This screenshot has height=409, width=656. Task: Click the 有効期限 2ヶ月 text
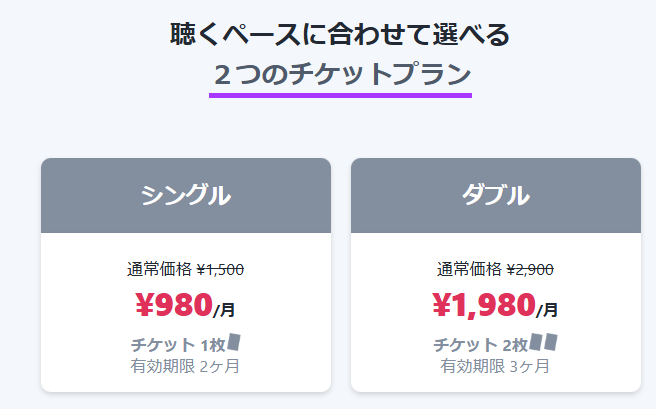(x=185, y=366)
